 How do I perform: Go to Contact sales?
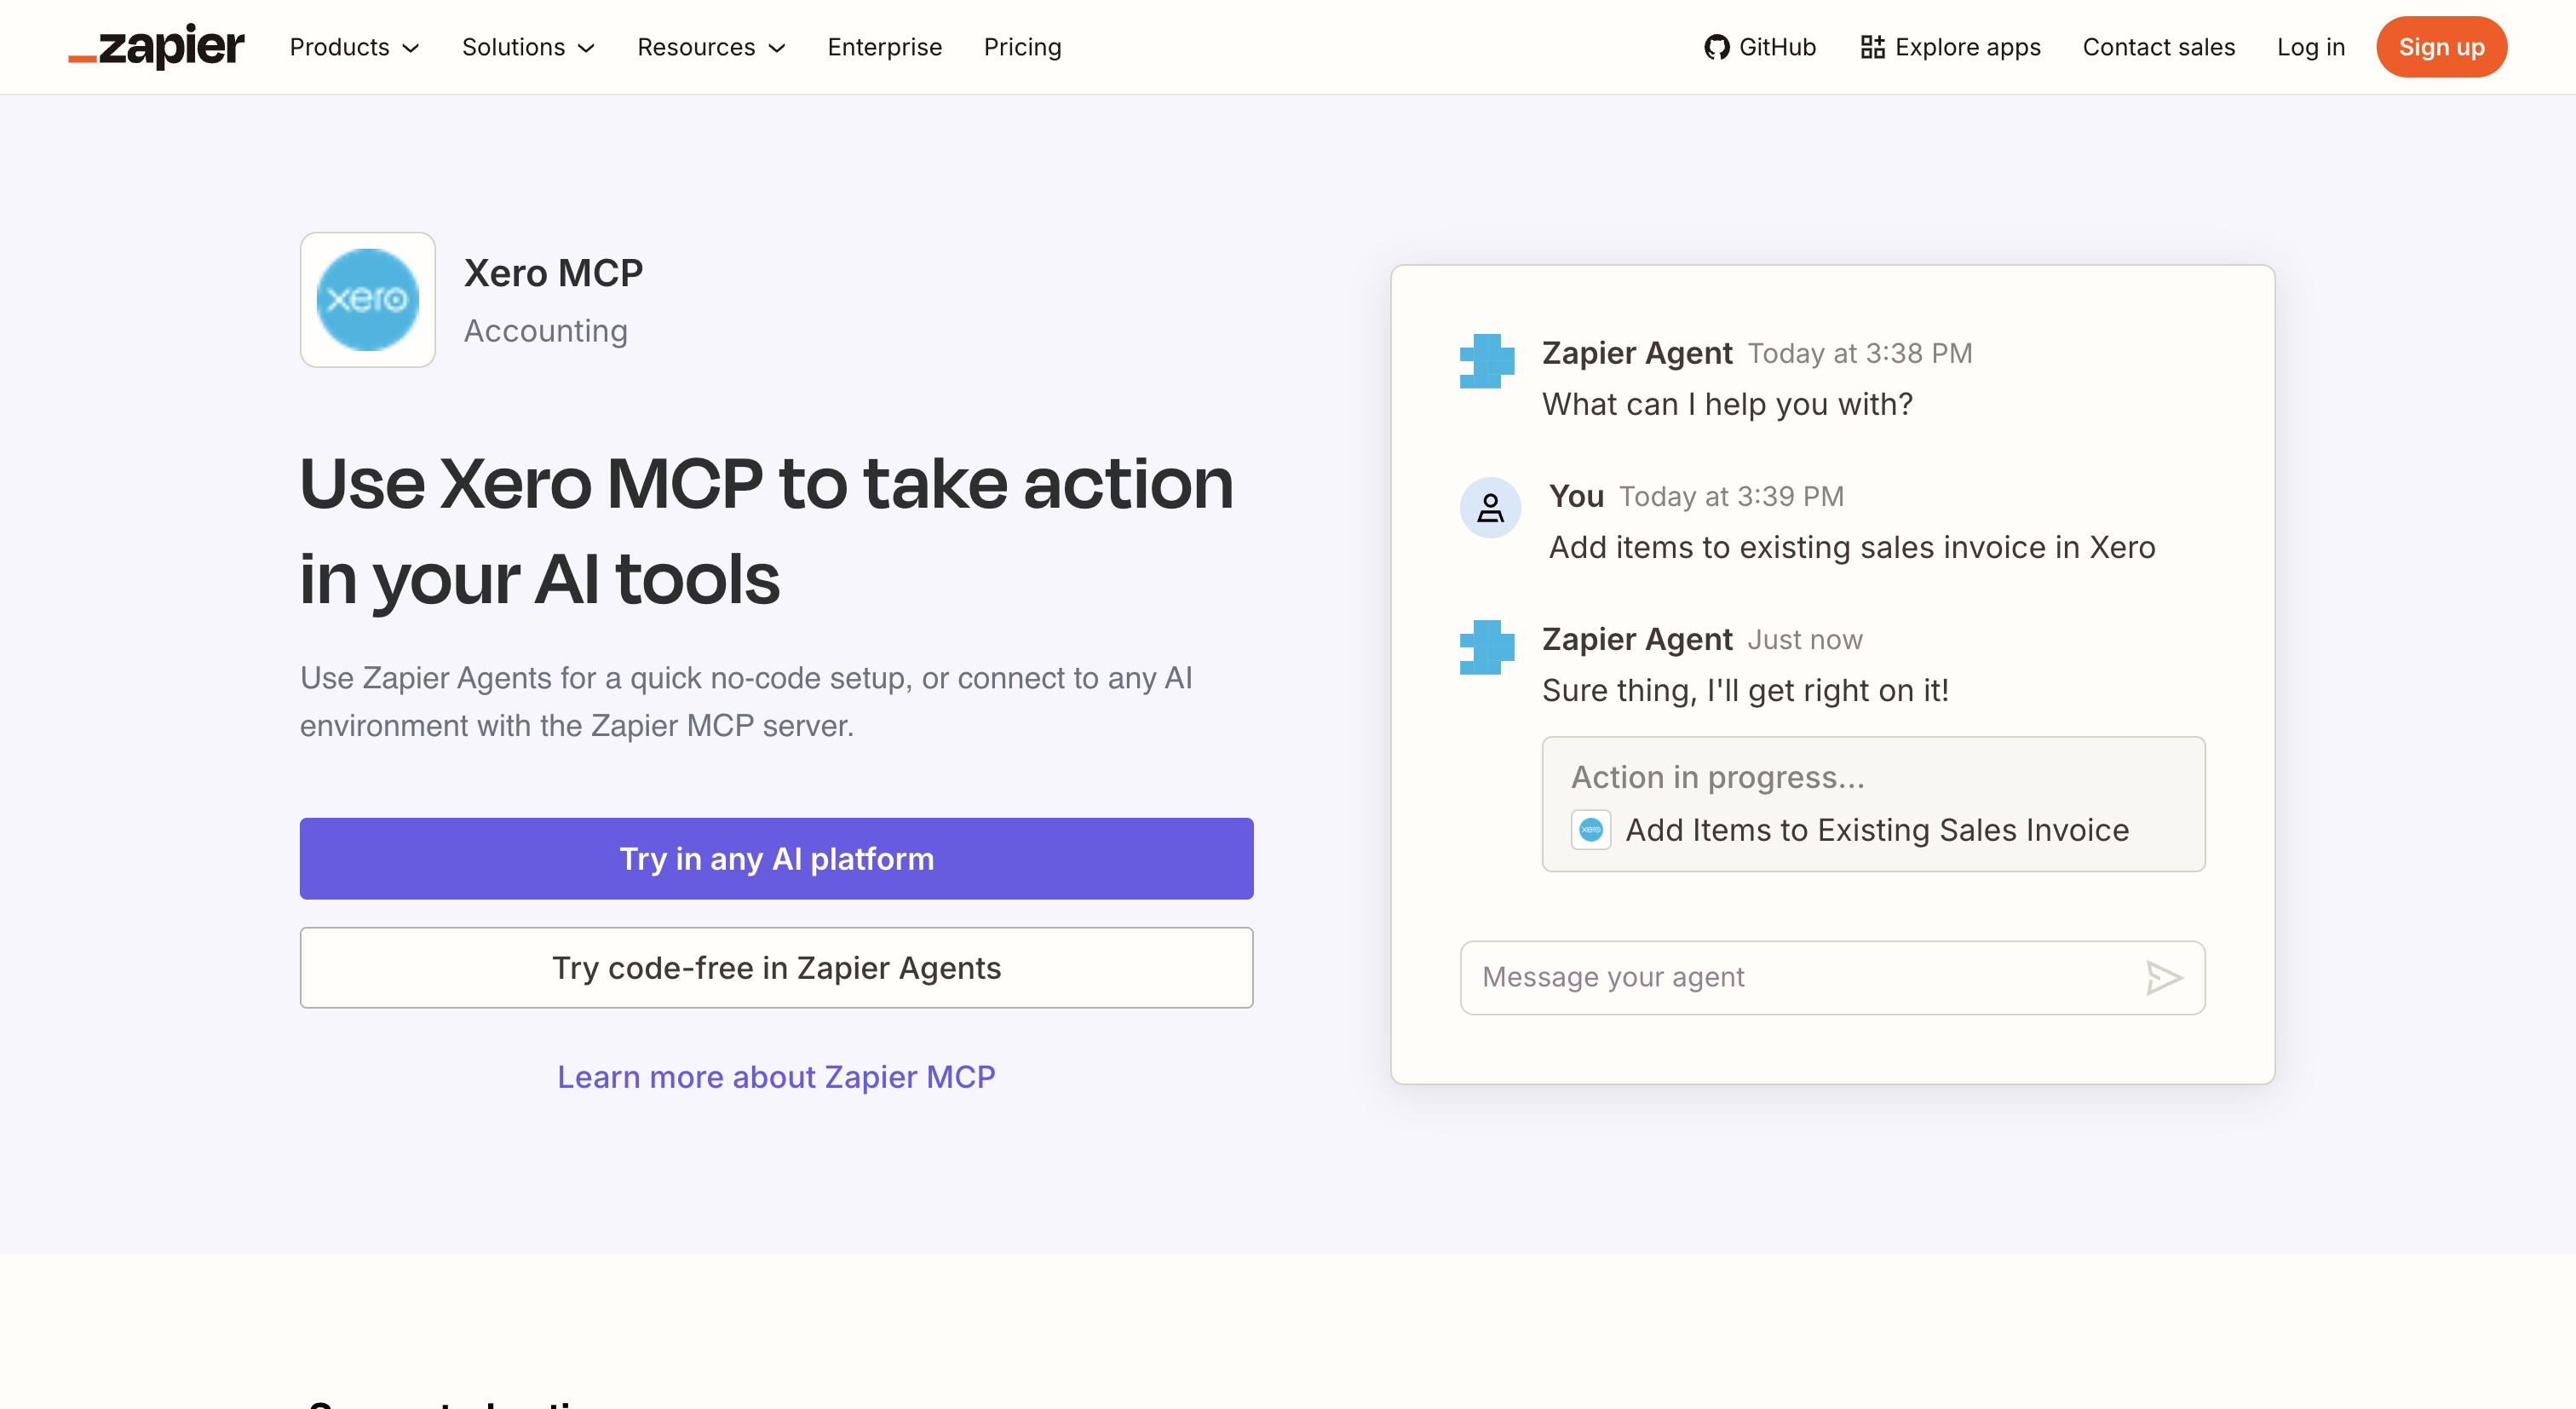(2158, 47)
